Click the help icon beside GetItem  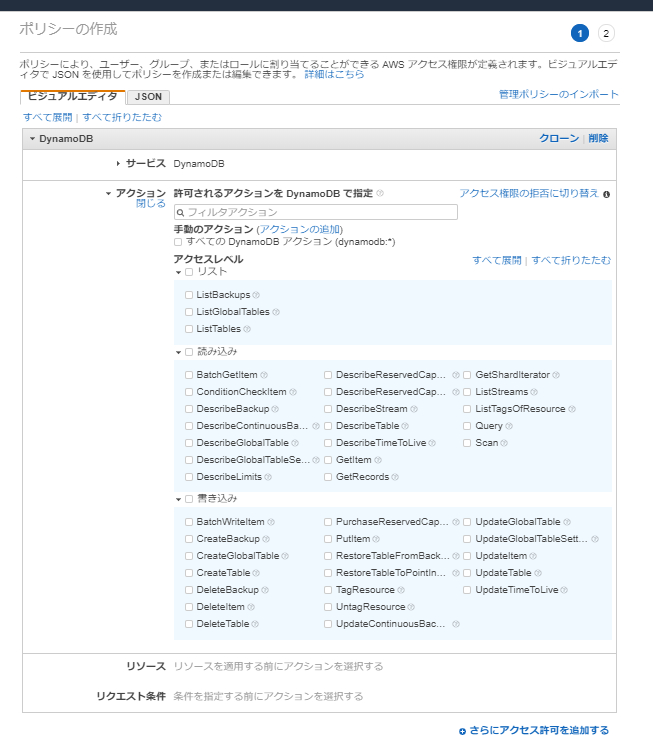(x=378, y=460)
